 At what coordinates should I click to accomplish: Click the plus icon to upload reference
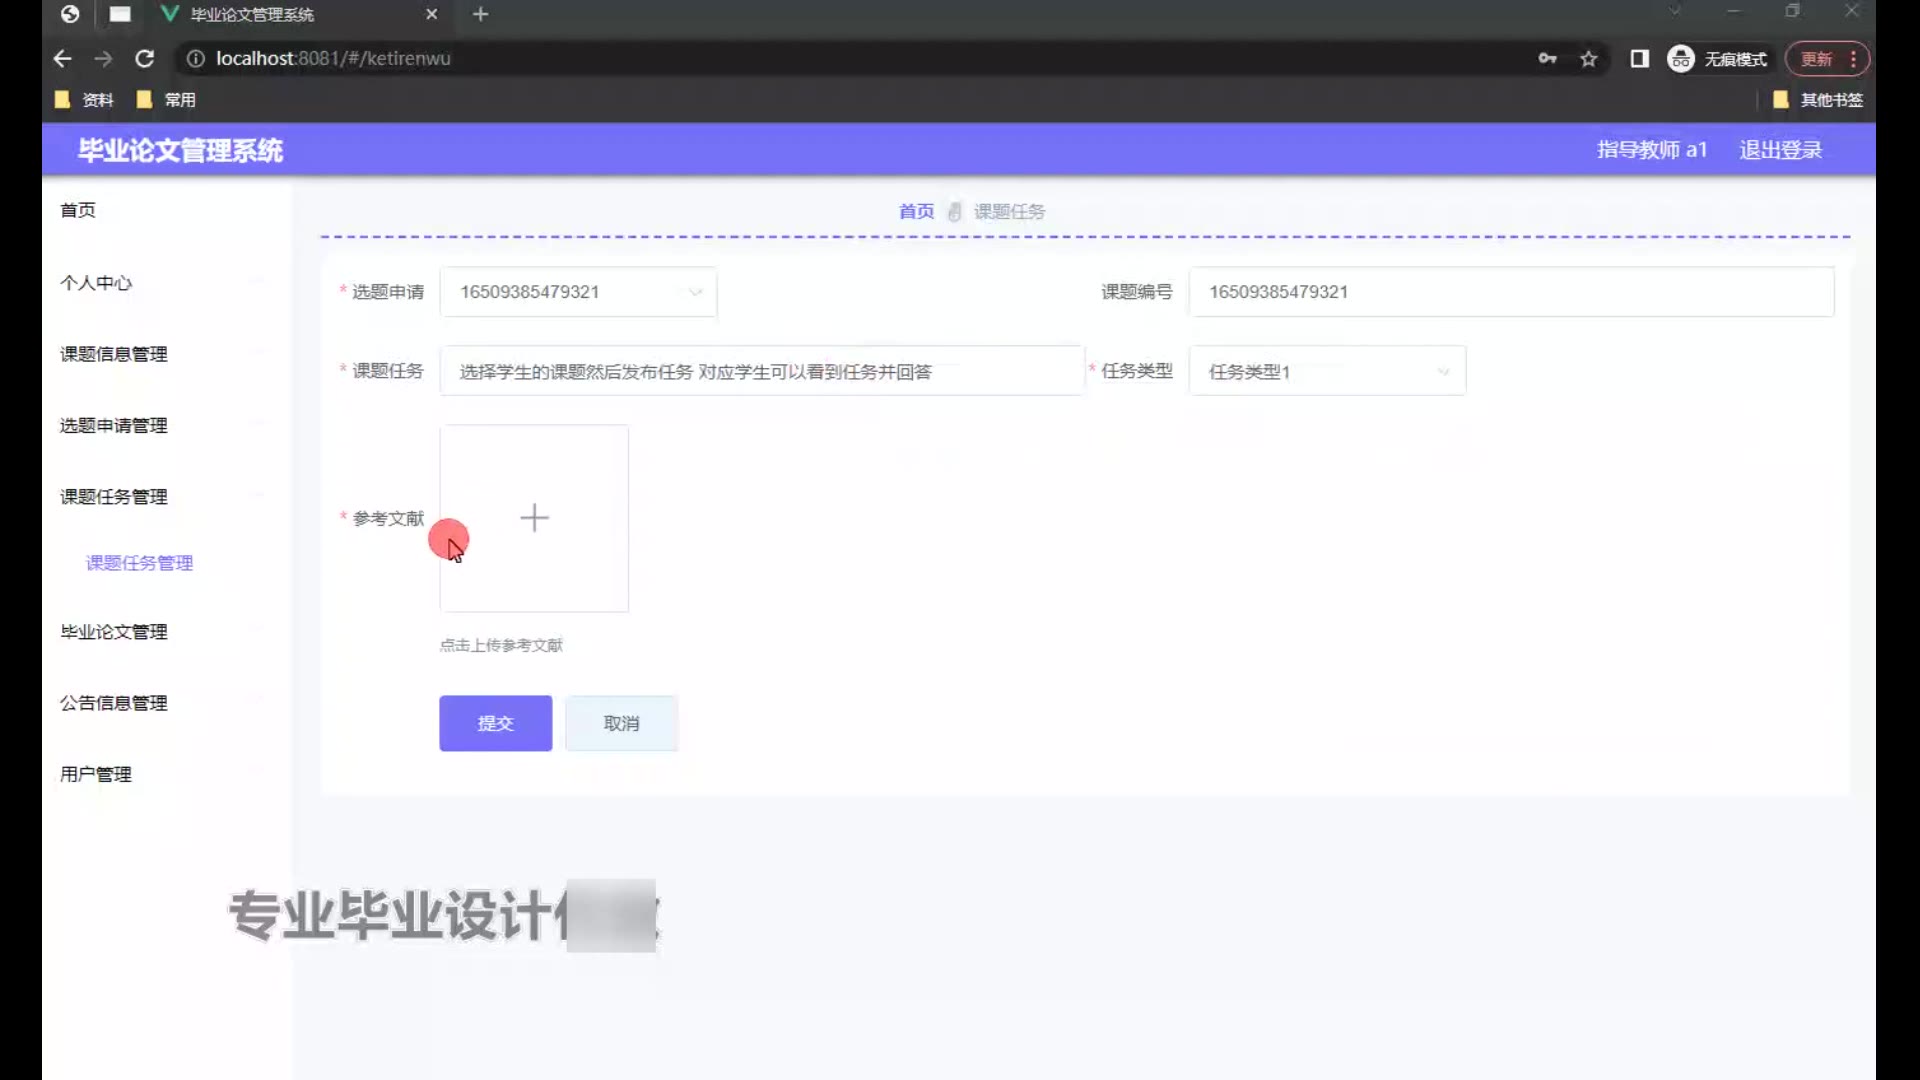pos(534,517)
